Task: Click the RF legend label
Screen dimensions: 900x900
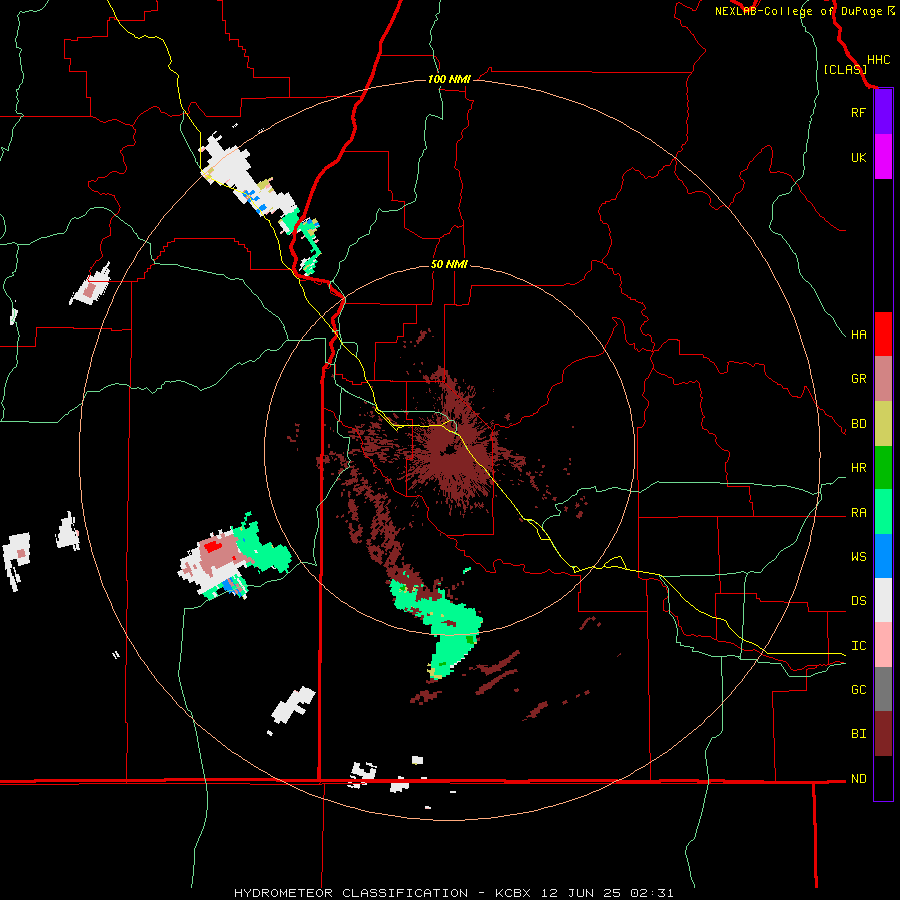Action: 858,112
